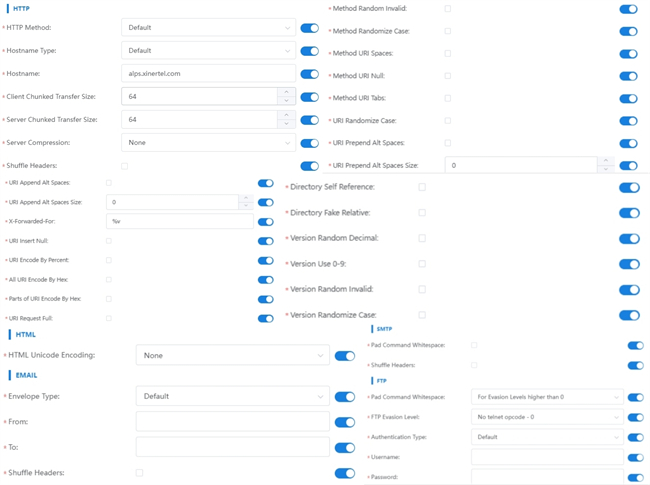
Task: Open the HTML Unicode Encoding dropdown
Action: pyautogui.click(x=232, y=356)
